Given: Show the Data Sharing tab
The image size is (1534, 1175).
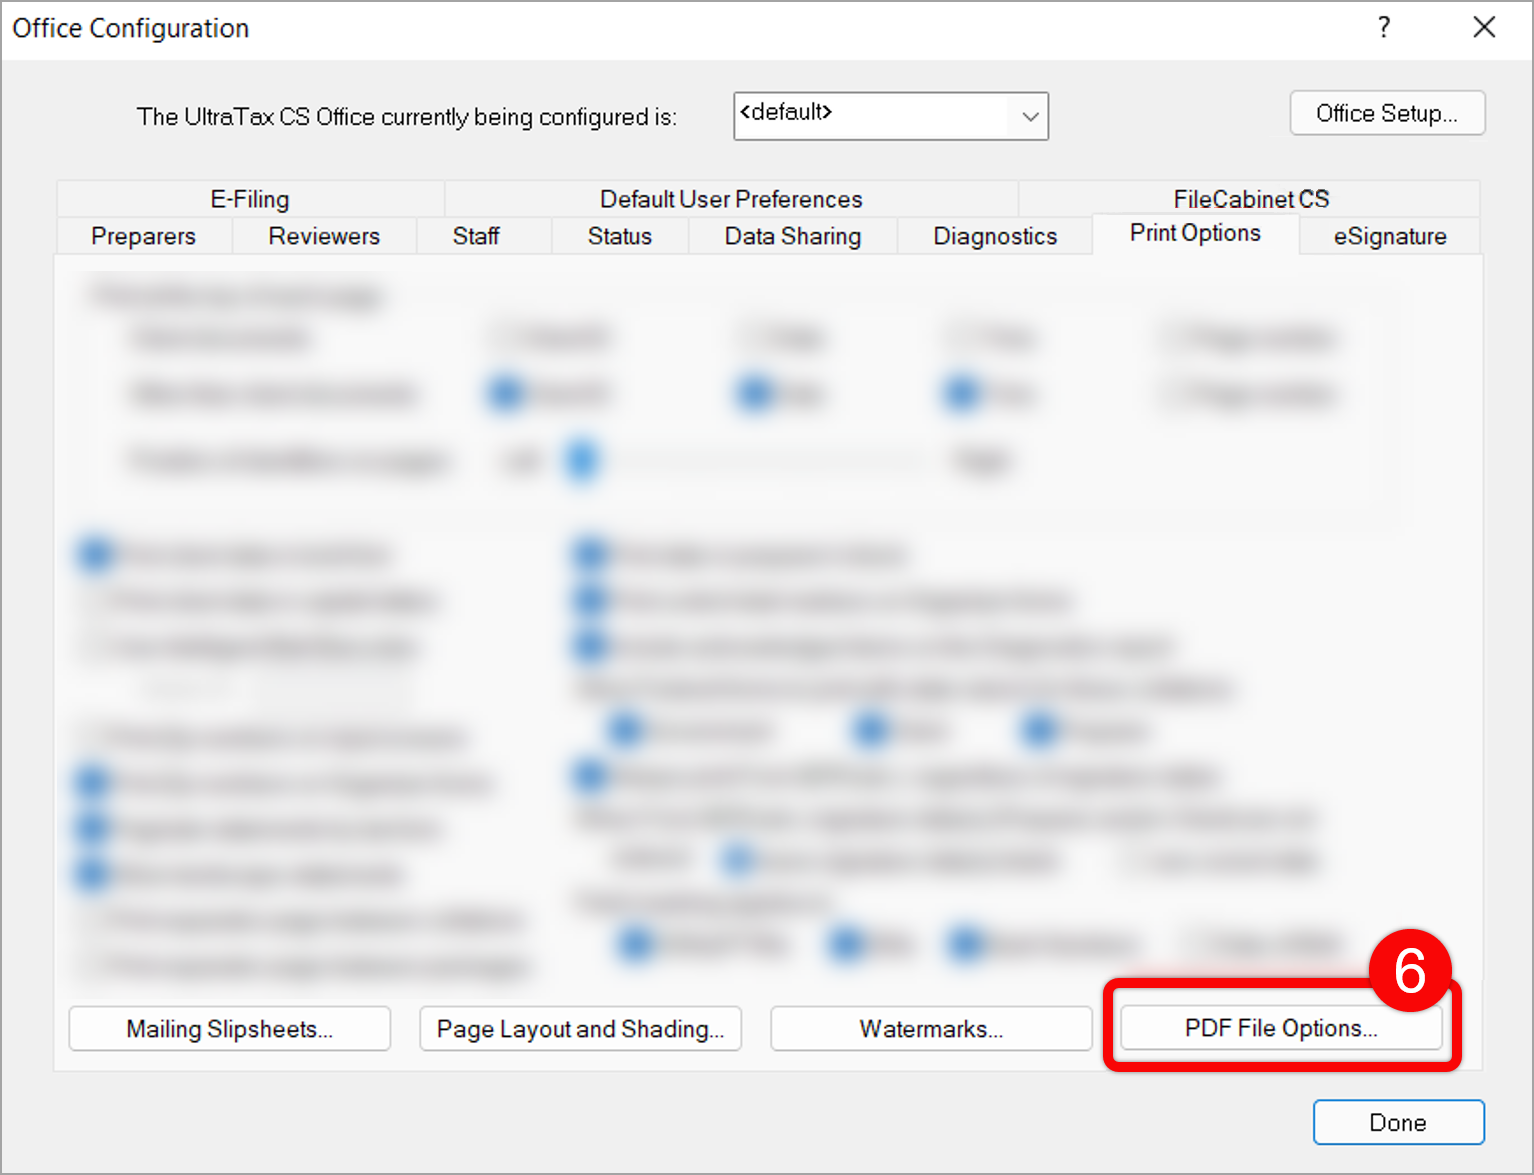Looking at the screenshot, I should pyautogui.click(x=792, y=236).
